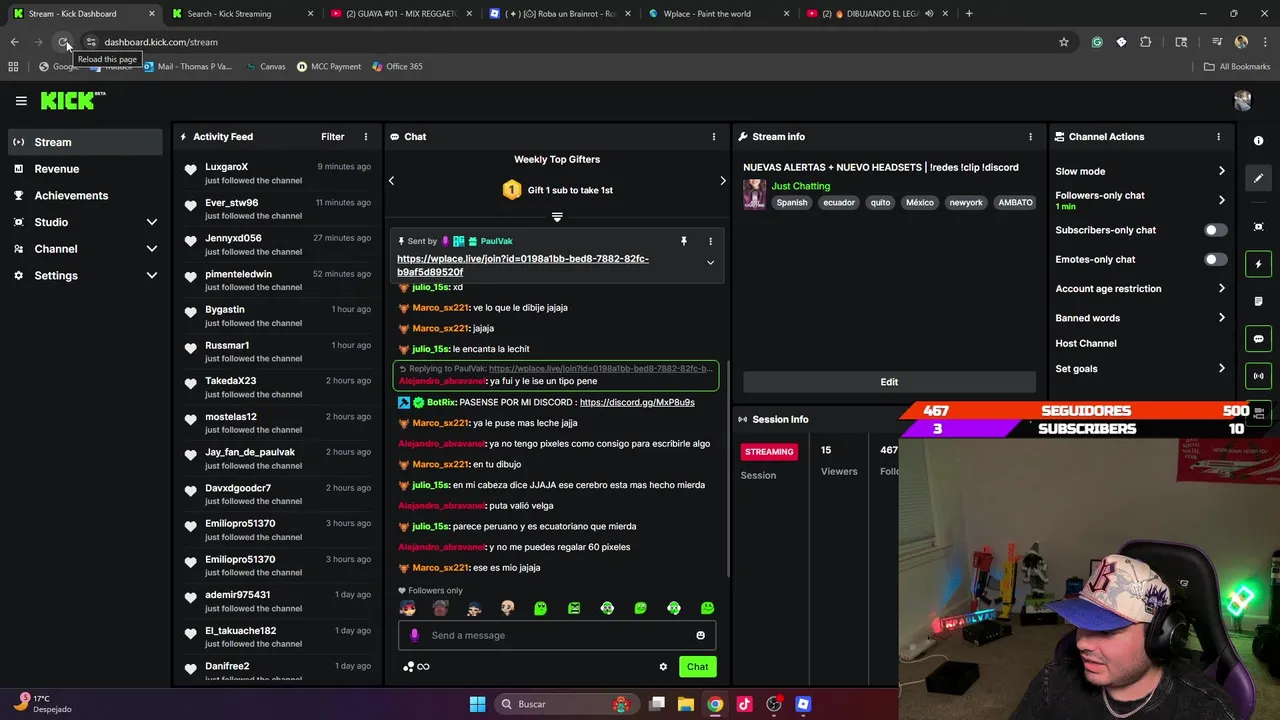Open pinned message options menu
This screenshot has height=720, width=1280.
coord(710,241)
